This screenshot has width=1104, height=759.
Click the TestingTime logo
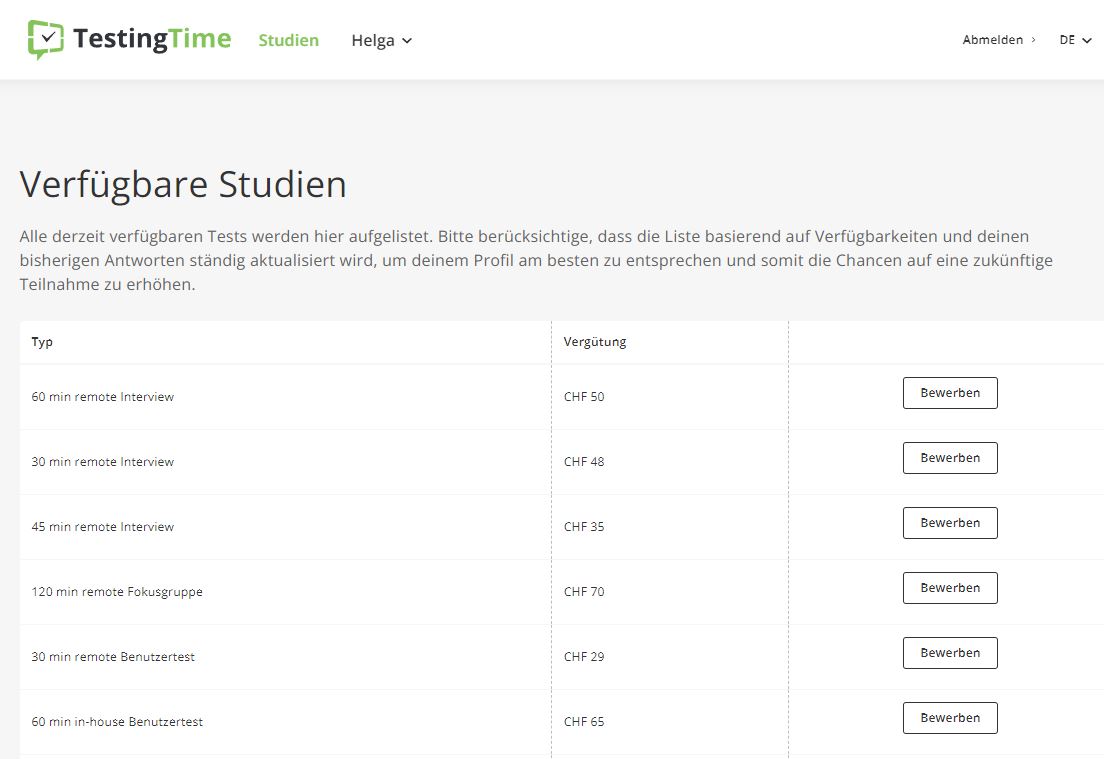(130, 39)
